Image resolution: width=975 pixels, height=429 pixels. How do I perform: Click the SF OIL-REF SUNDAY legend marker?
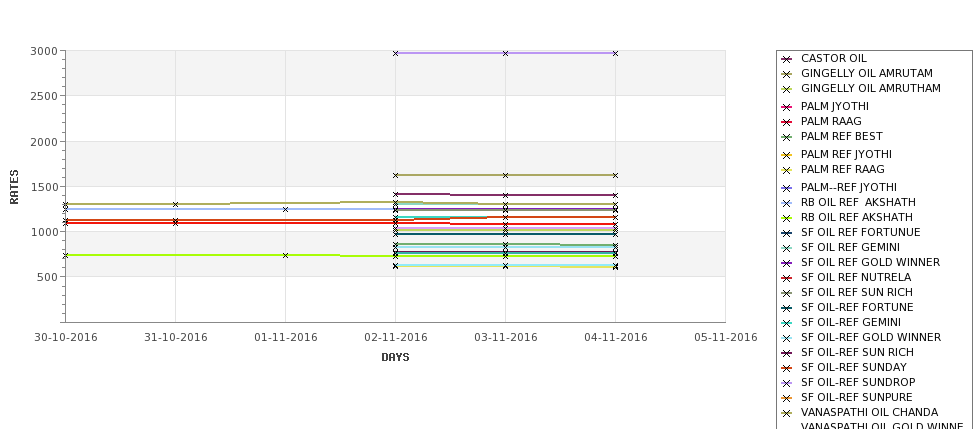click(x=786, y=369)
